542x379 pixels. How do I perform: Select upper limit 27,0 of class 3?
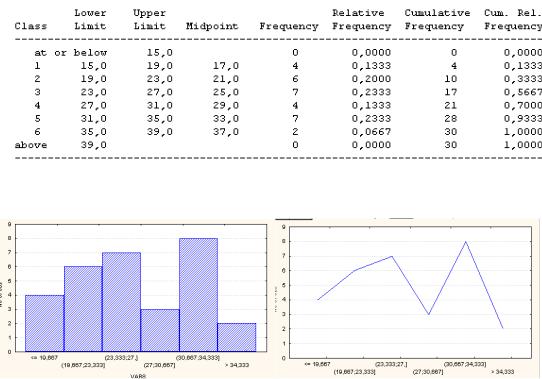click(x=159, y=92)
